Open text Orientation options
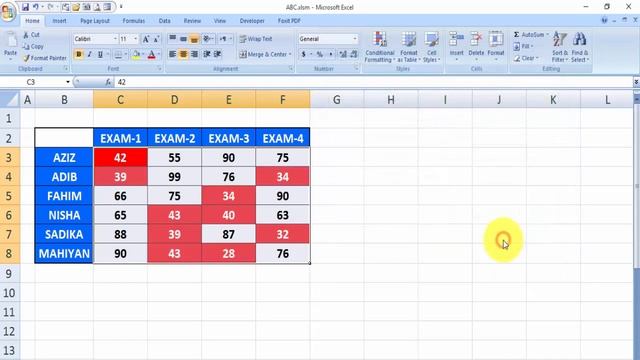 (208, 39)
